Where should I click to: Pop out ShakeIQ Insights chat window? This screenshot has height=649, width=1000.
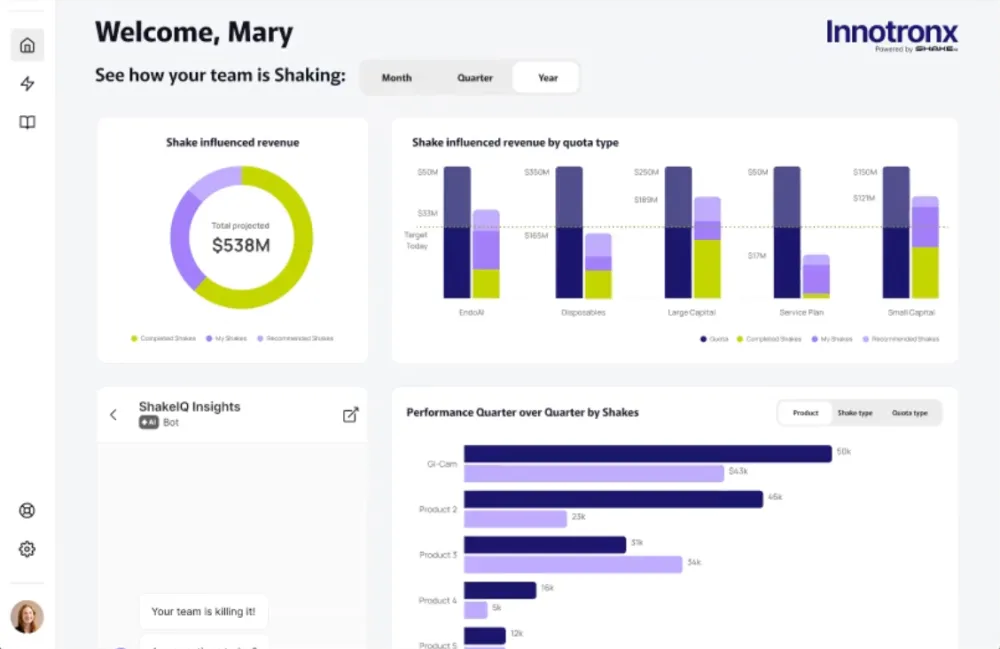point(350,415)
